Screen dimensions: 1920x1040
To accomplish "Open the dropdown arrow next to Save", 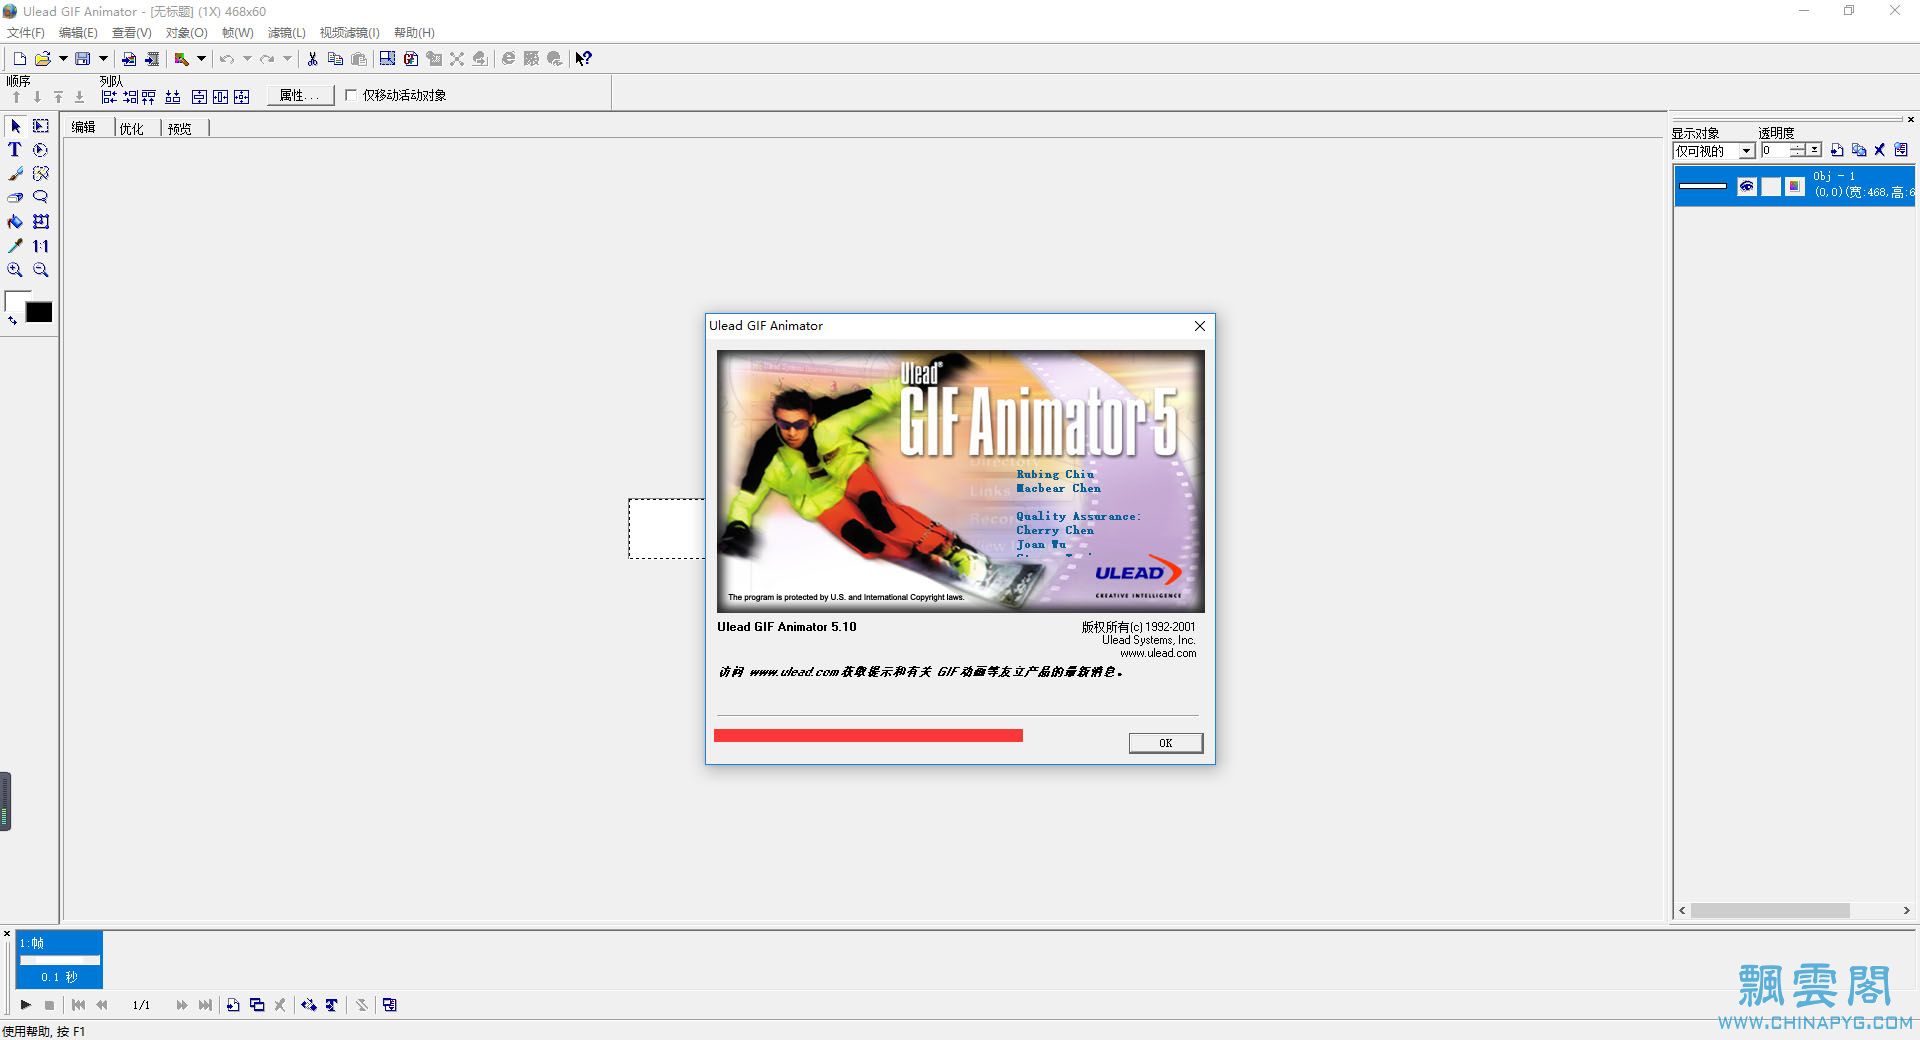I will [103, 59].
